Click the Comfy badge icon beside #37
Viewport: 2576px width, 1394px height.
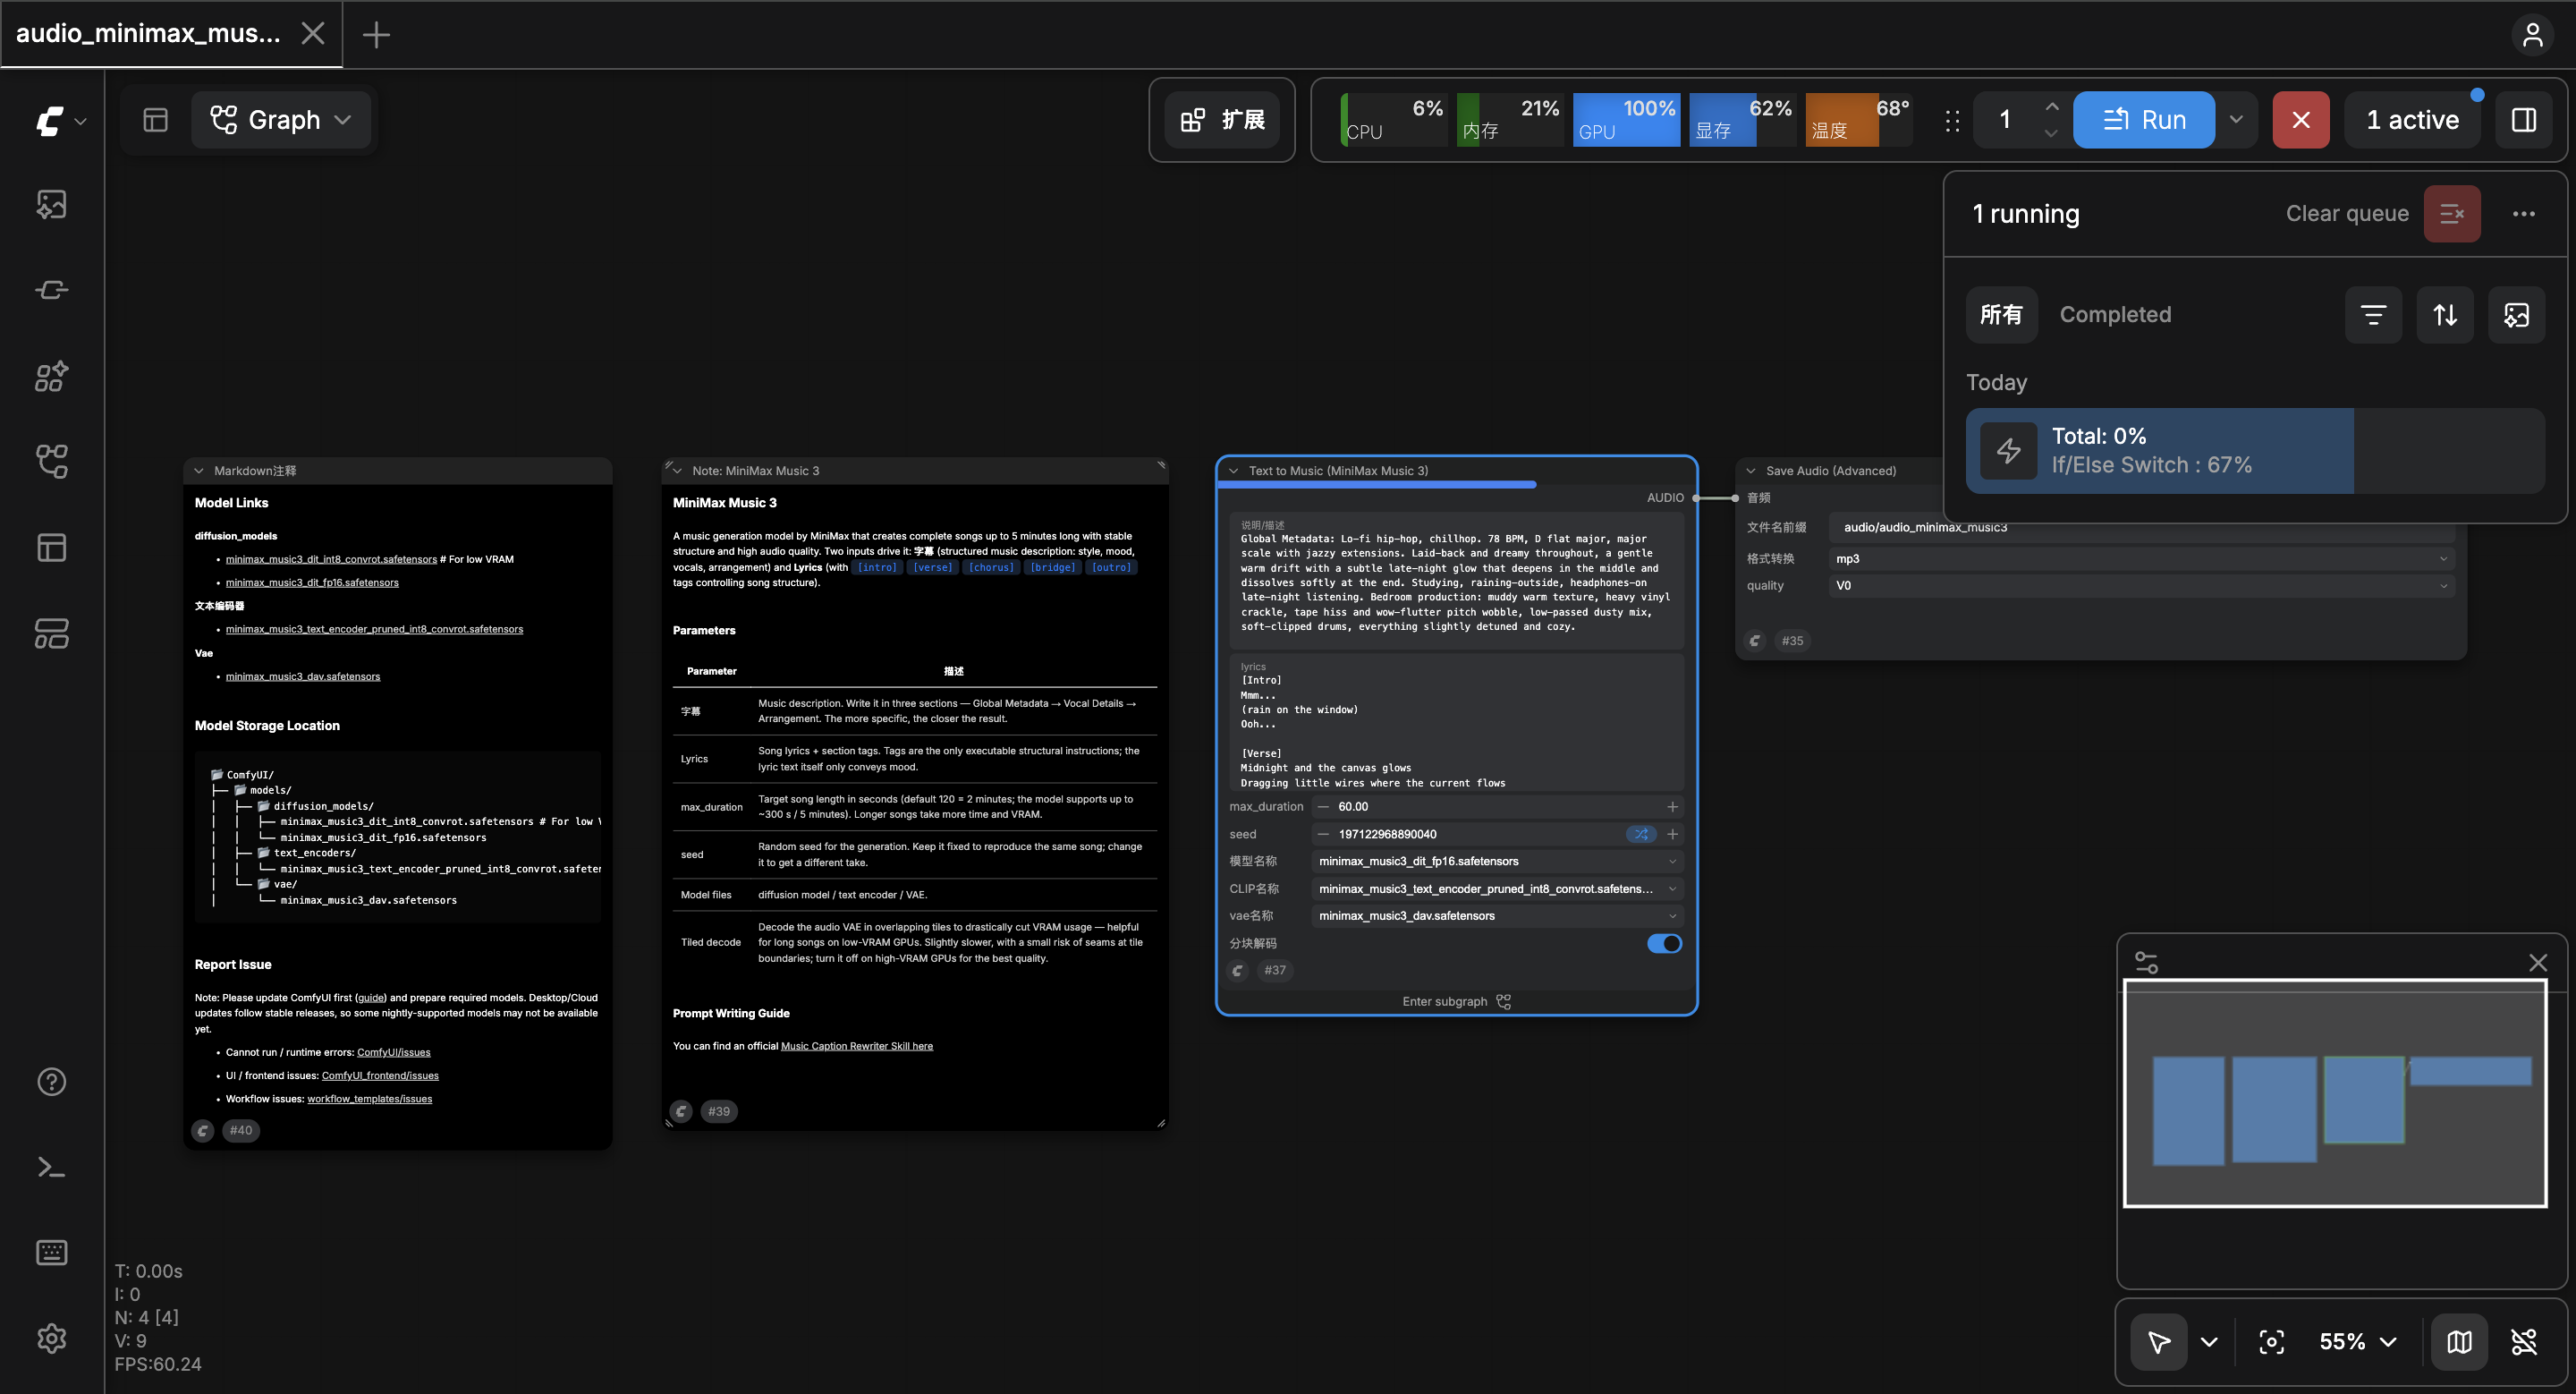1238,970
